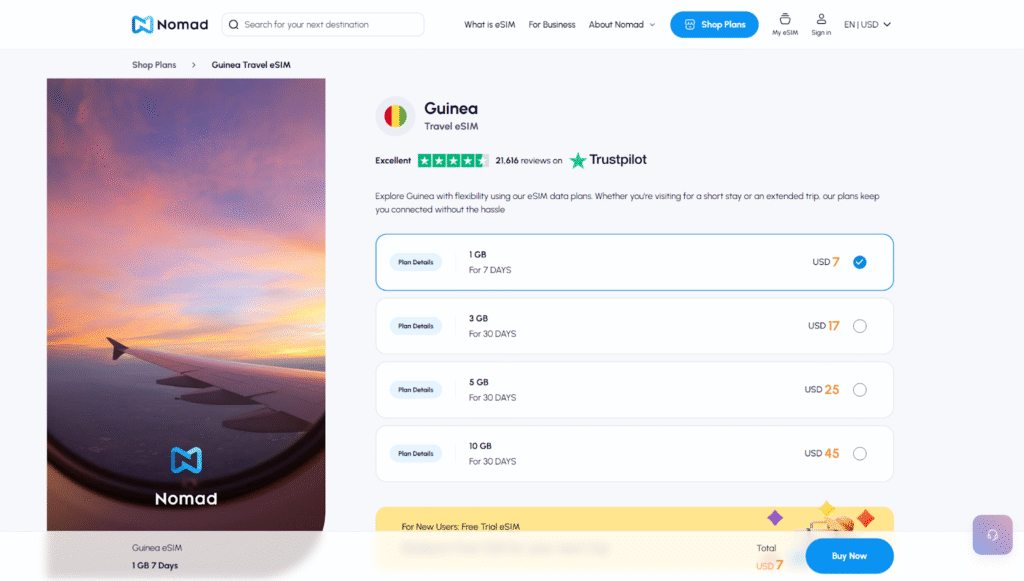Click the Guinea flag icon

[x=395, y=117]
